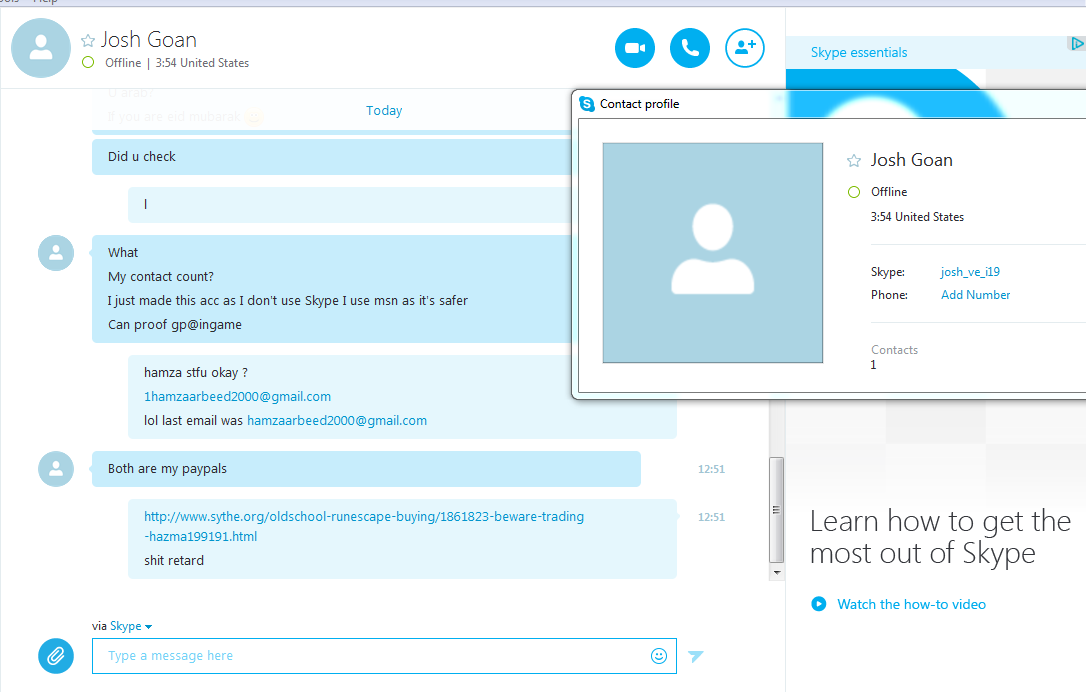The height and width of the screenshot is (692, 1086).
Task: Click 'I just made this acc' message line
Action: 287,301
